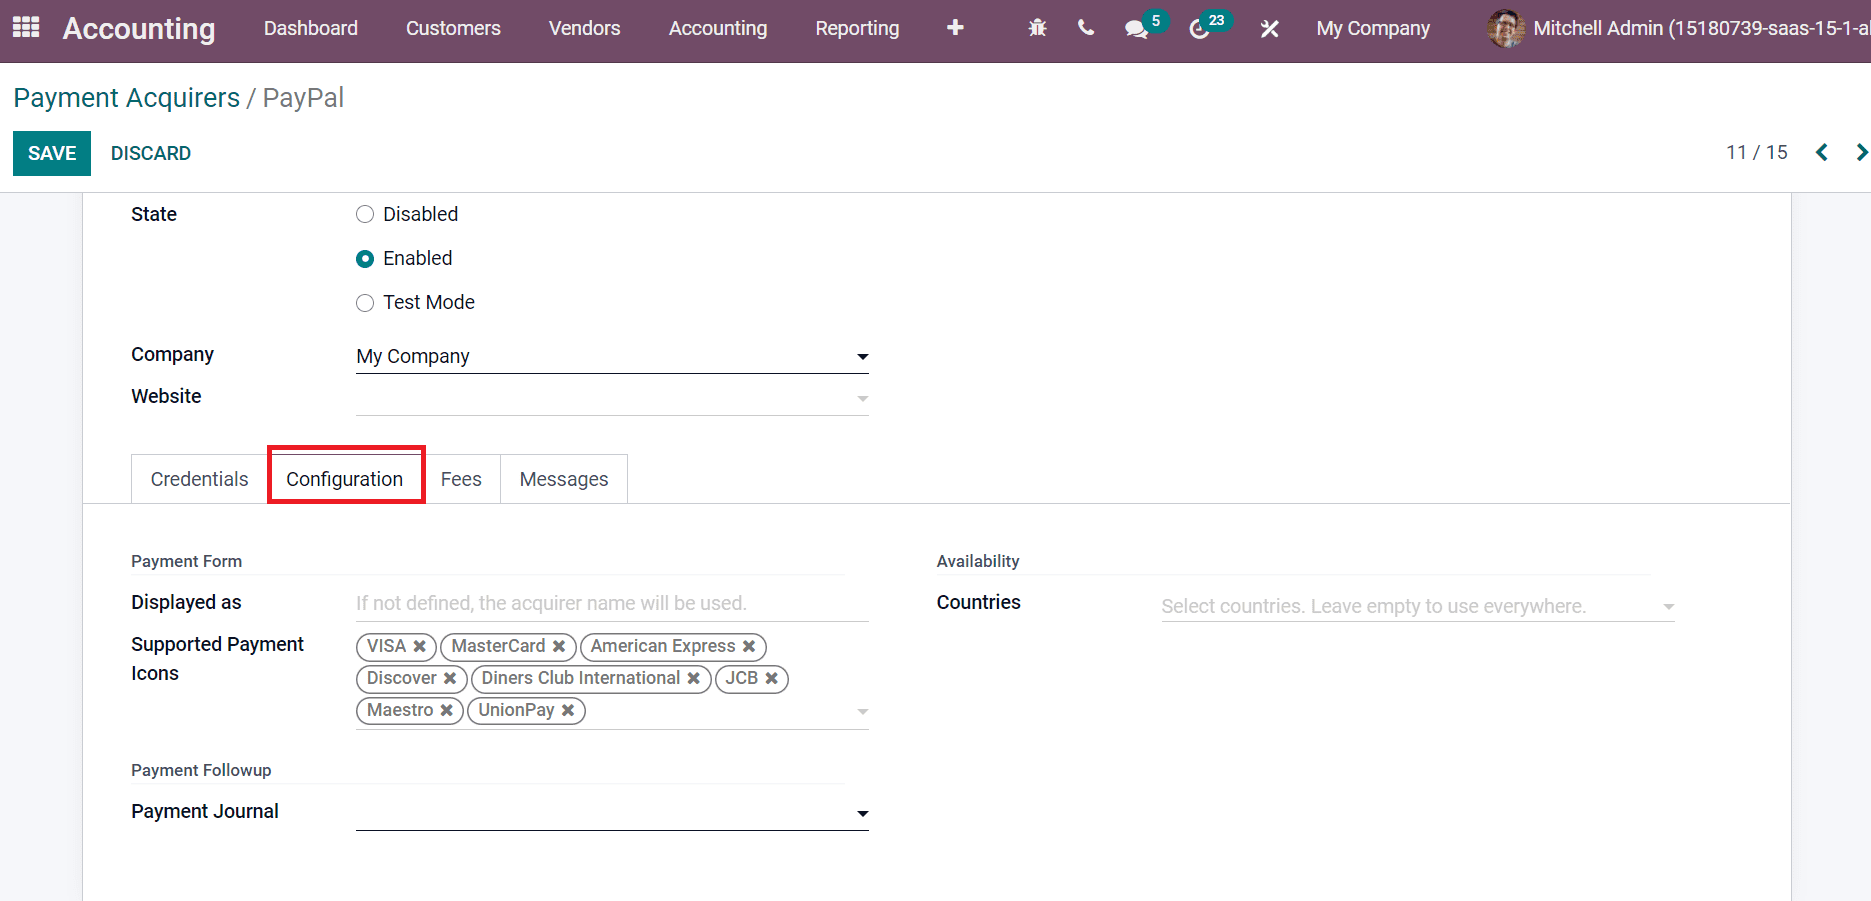Remove the American Express tag
The width and height of the screenshot is (1871, 901).
coord(749,647)
